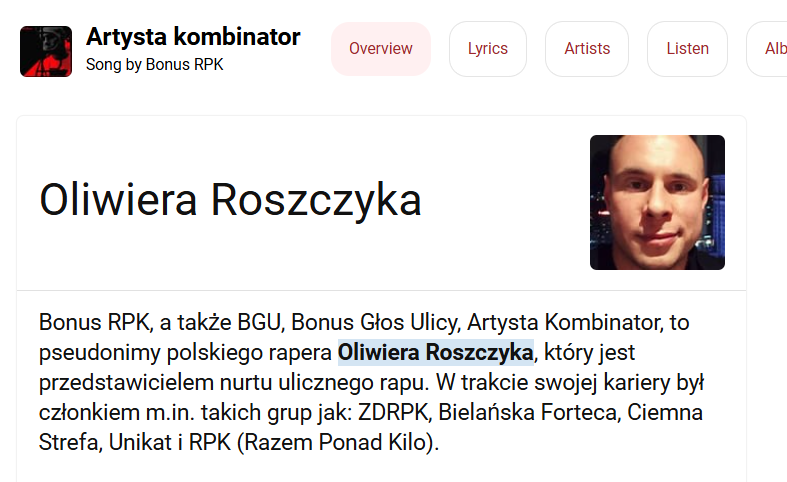The image size is (787, 482).
Task: Go to the Listen tab
Action: [x=687, y=48]
